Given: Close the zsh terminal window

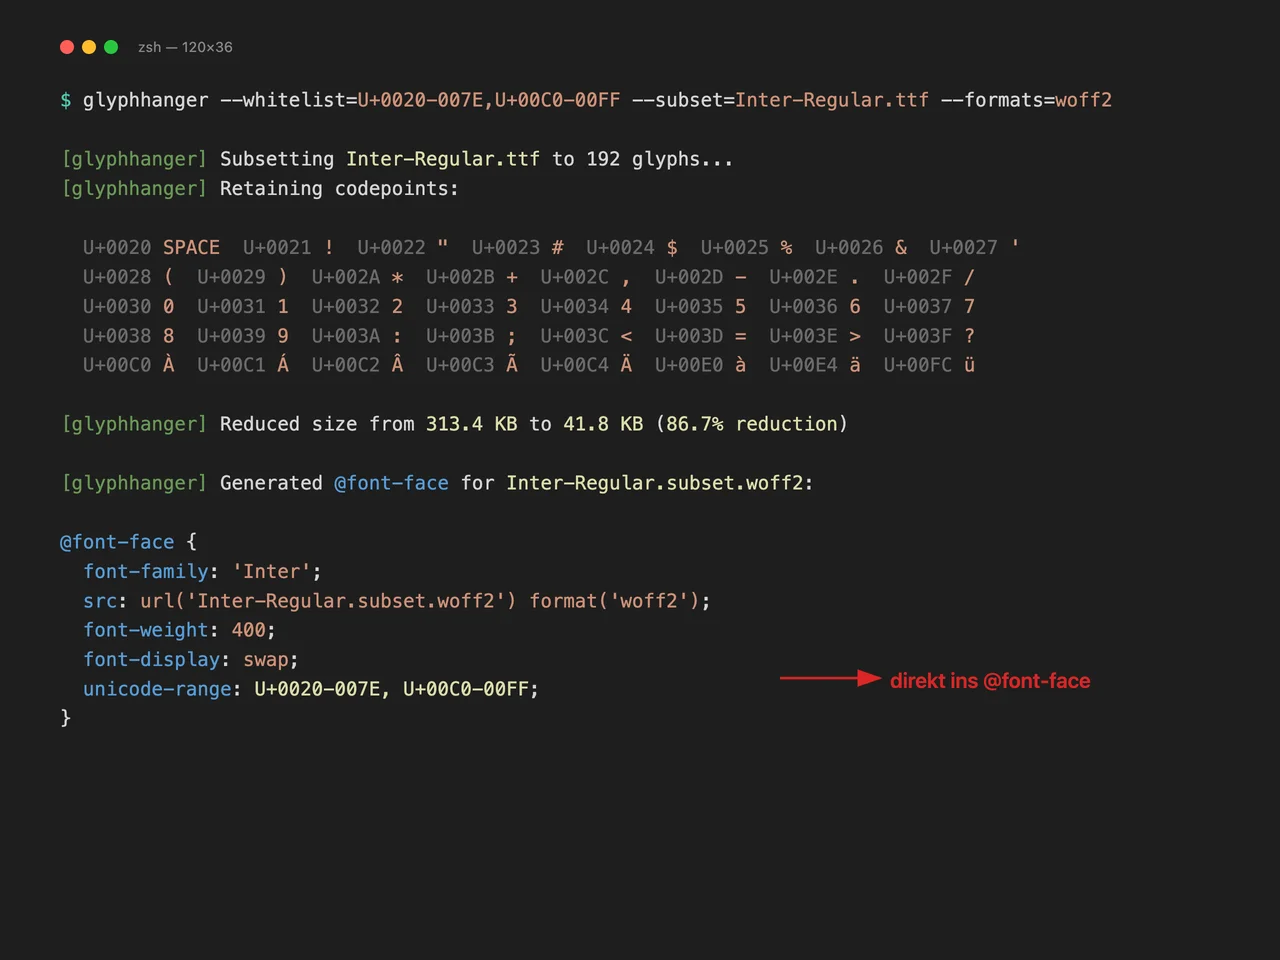Looking at the screenshot, I should click(67, 47).
